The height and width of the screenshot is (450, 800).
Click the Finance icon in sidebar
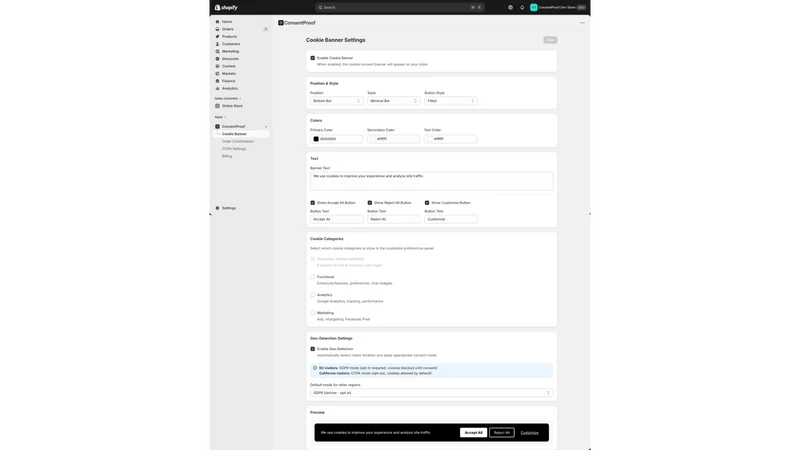(x=217, y=81)
